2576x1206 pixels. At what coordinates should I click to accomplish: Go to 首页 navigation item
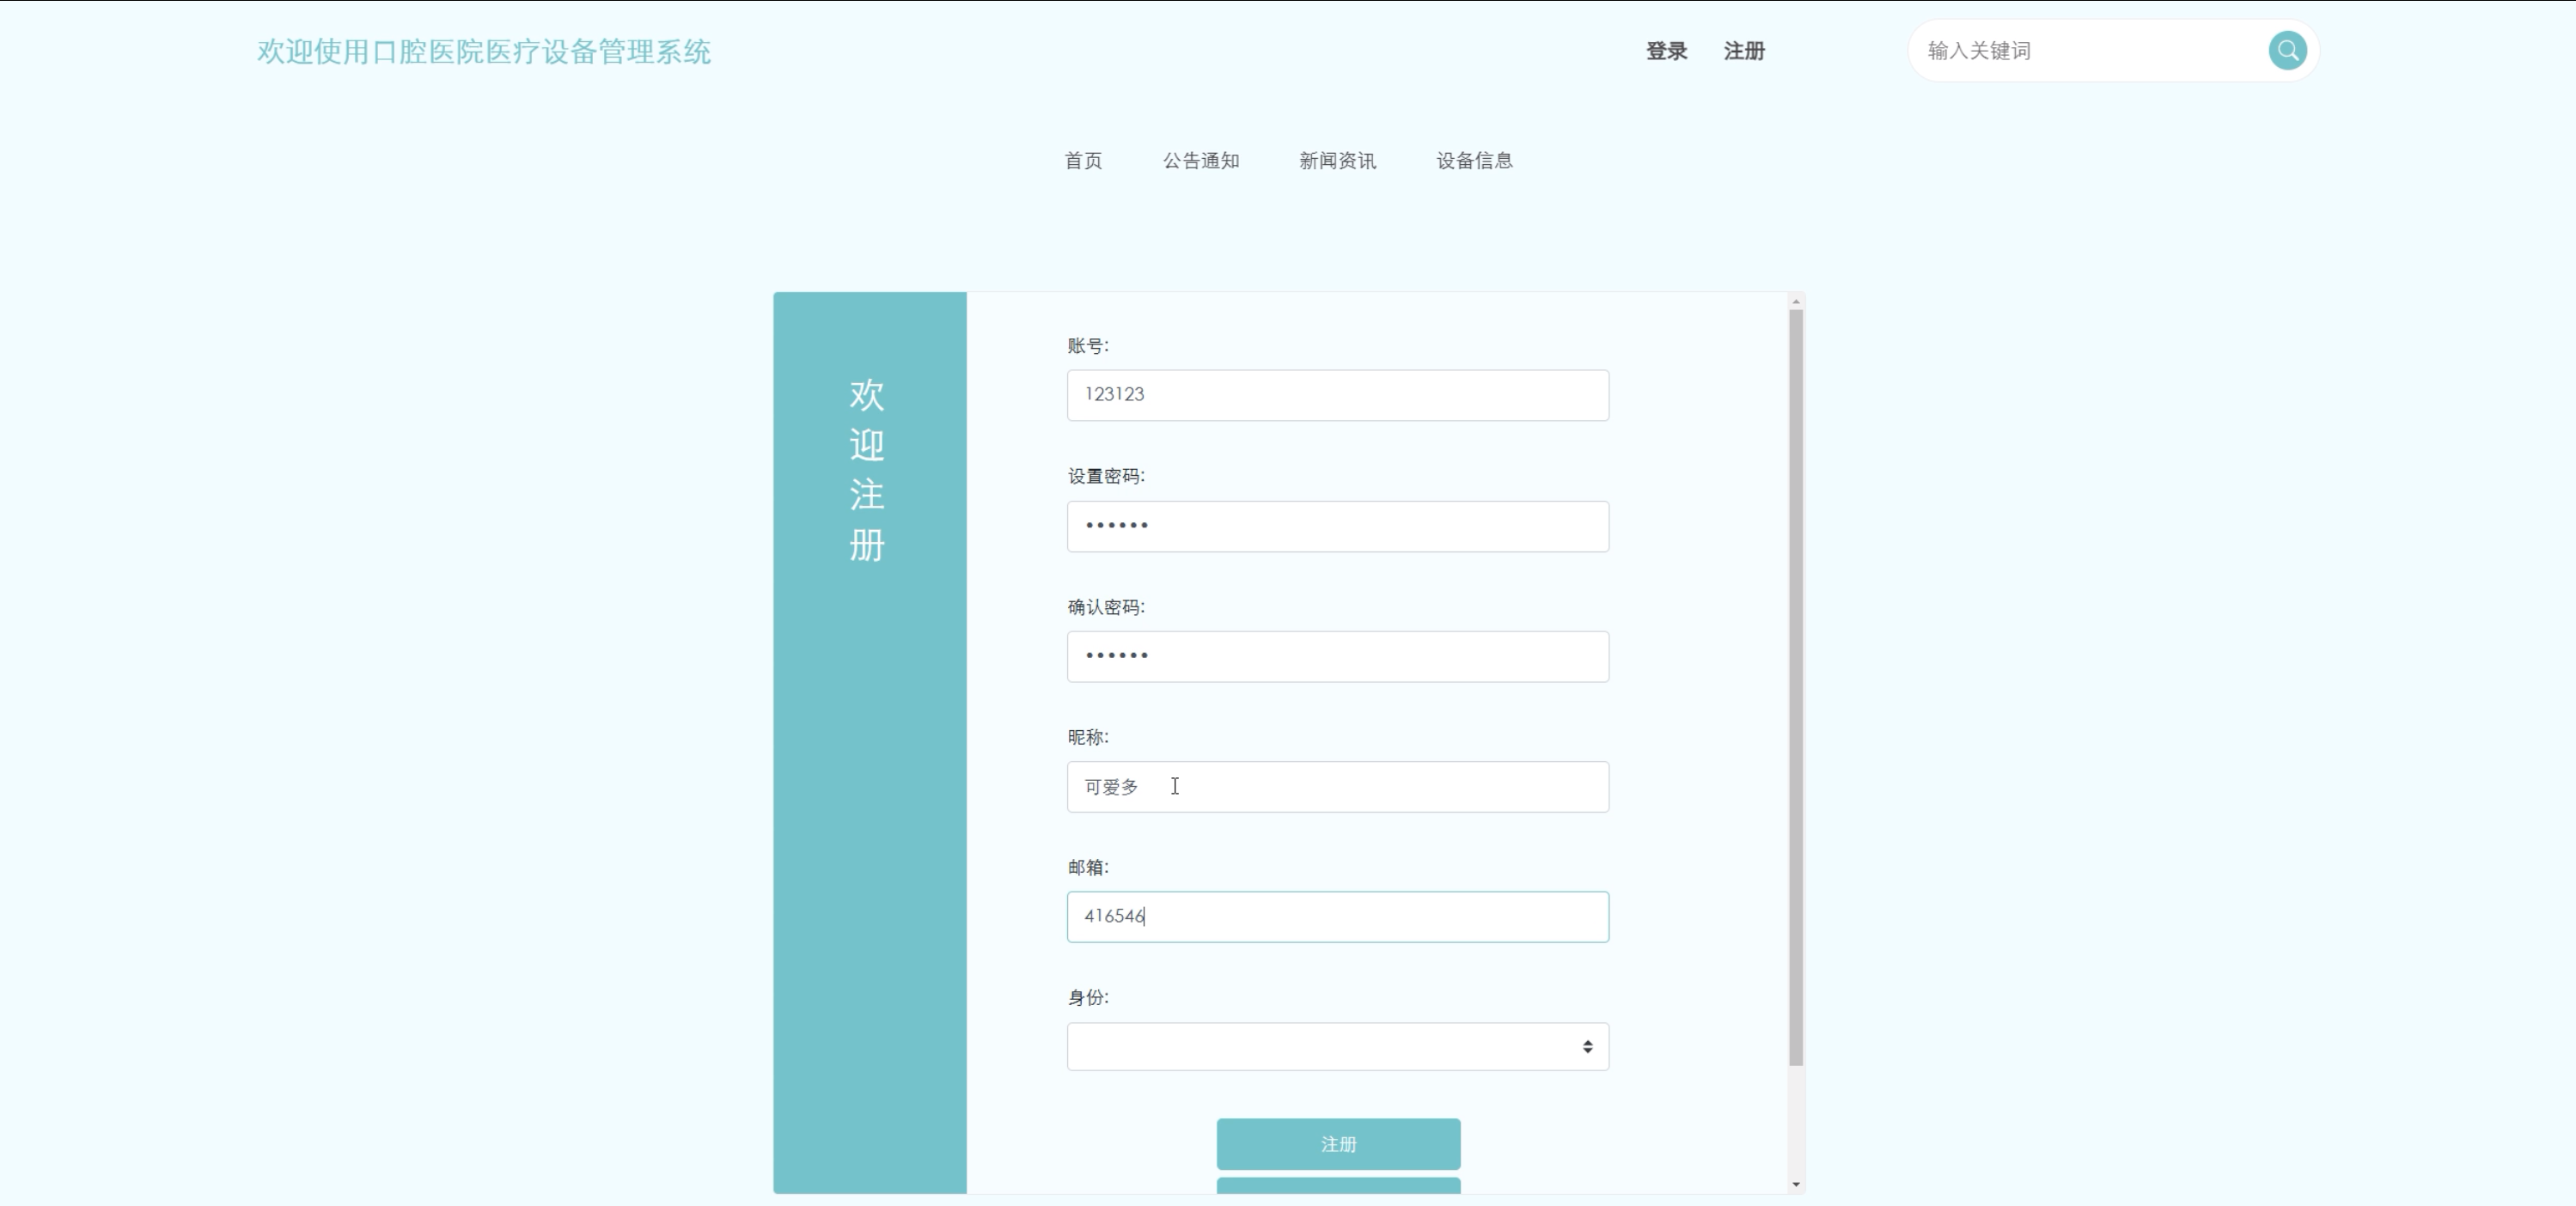1083,161
